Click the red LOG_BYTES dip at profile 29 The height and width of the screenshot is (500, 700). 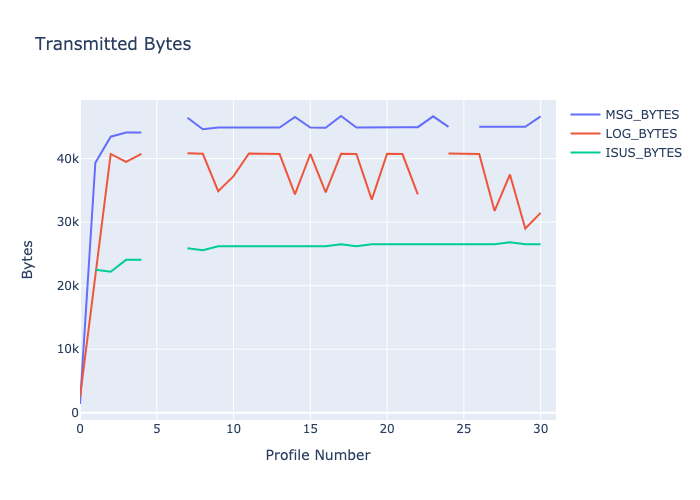pyautogui.click(x=525, y=229)
